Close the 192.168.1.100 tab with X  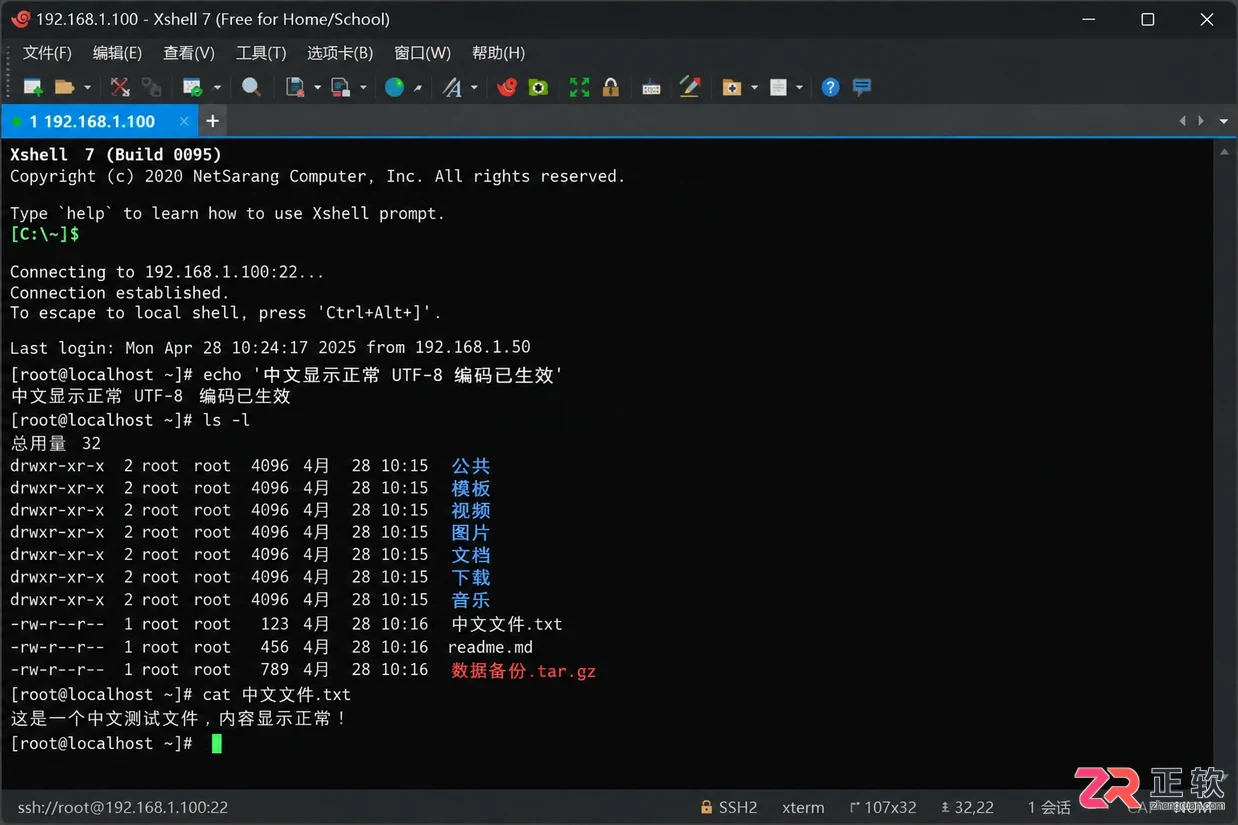click(184, 121)
